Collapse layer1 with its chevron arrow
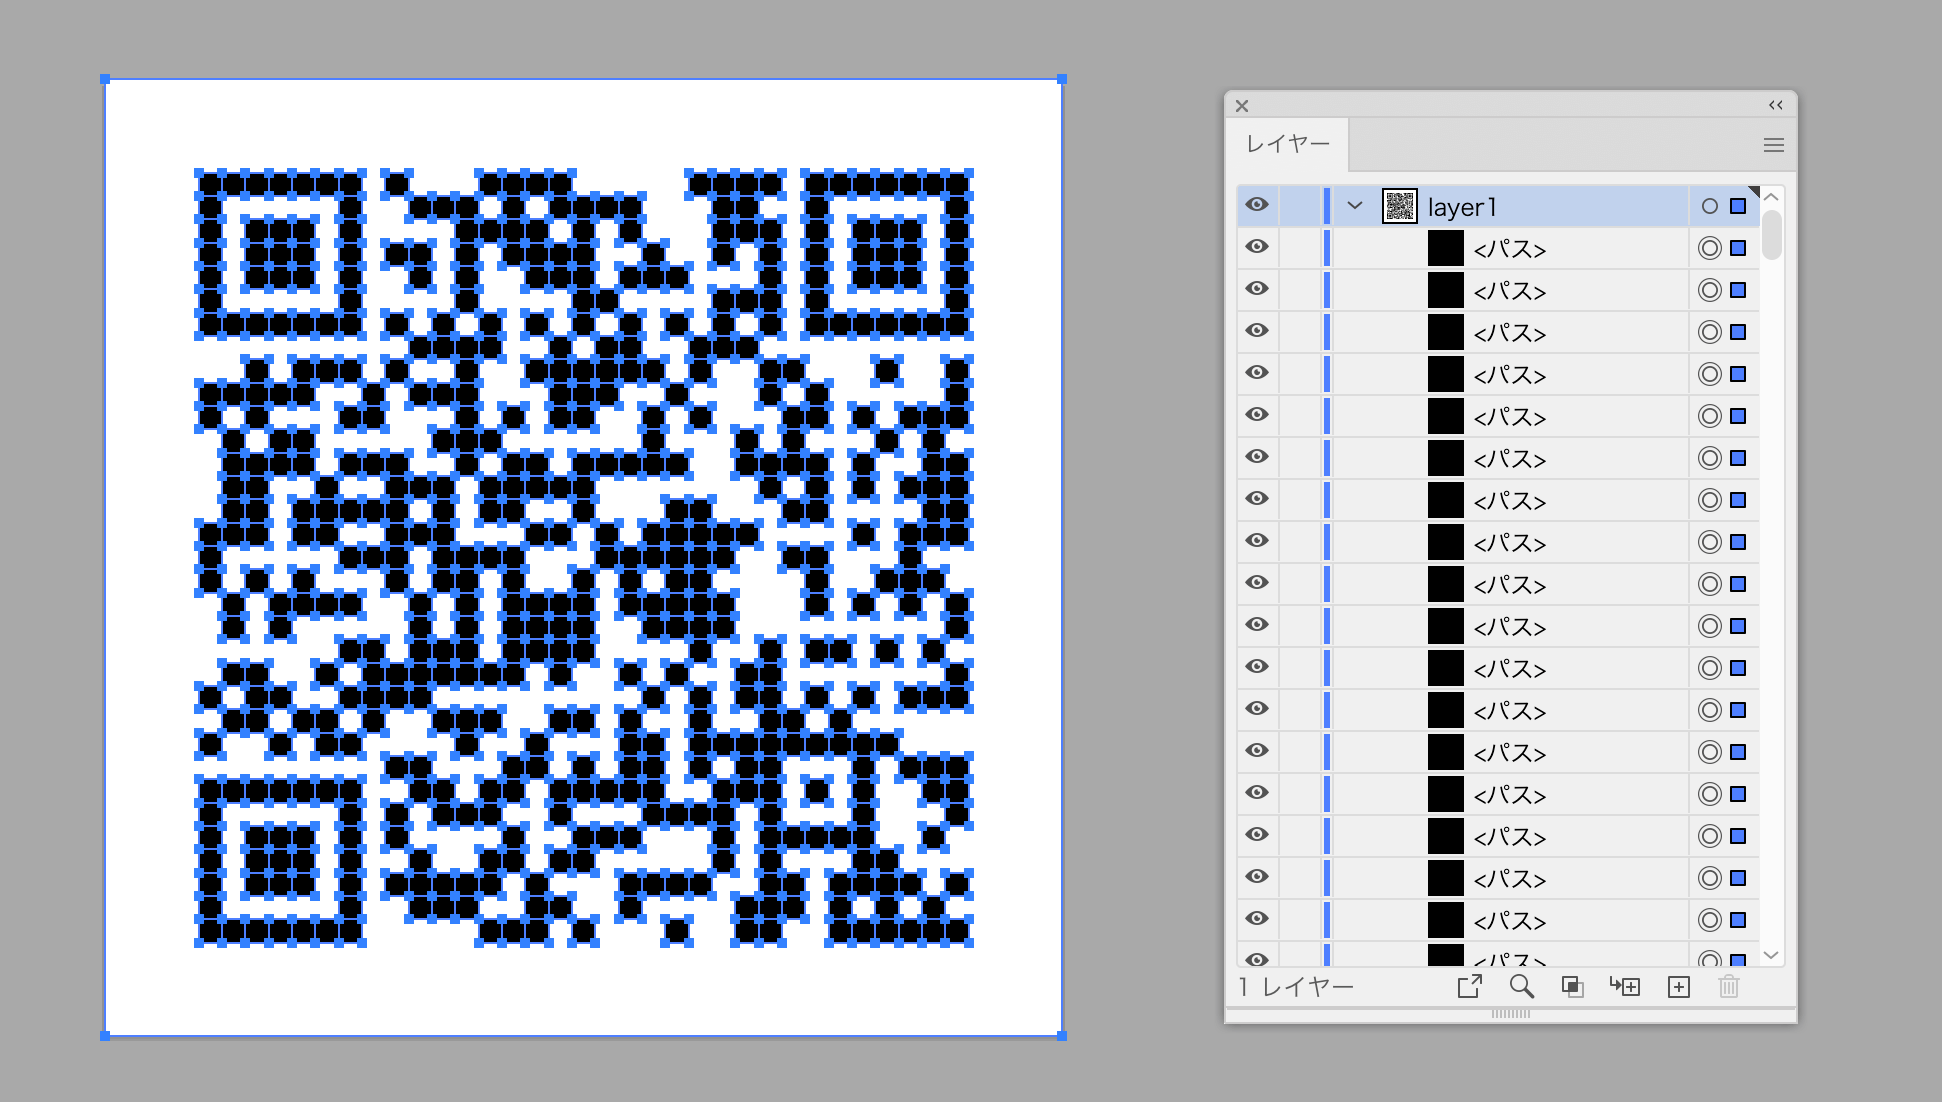The width and height of the screenshot is (1942, 1102). click(x=1355, y=206)
